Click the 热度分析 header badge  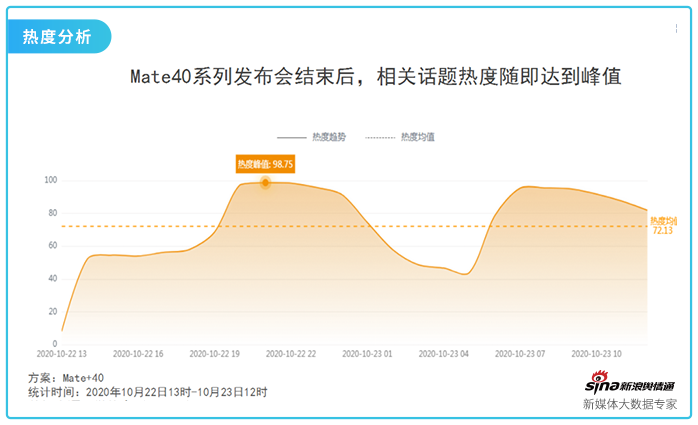(59, 36)
